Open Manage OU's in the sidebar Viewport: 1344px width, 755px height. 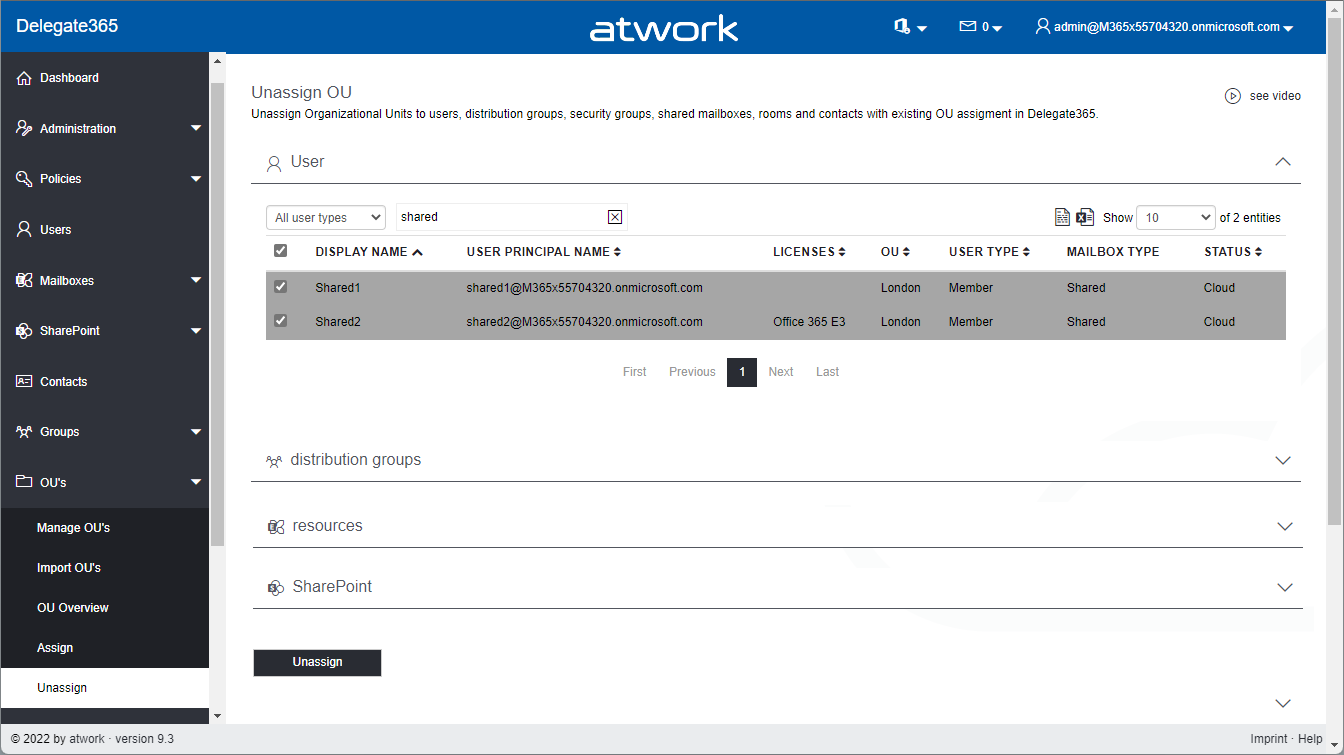73,528
